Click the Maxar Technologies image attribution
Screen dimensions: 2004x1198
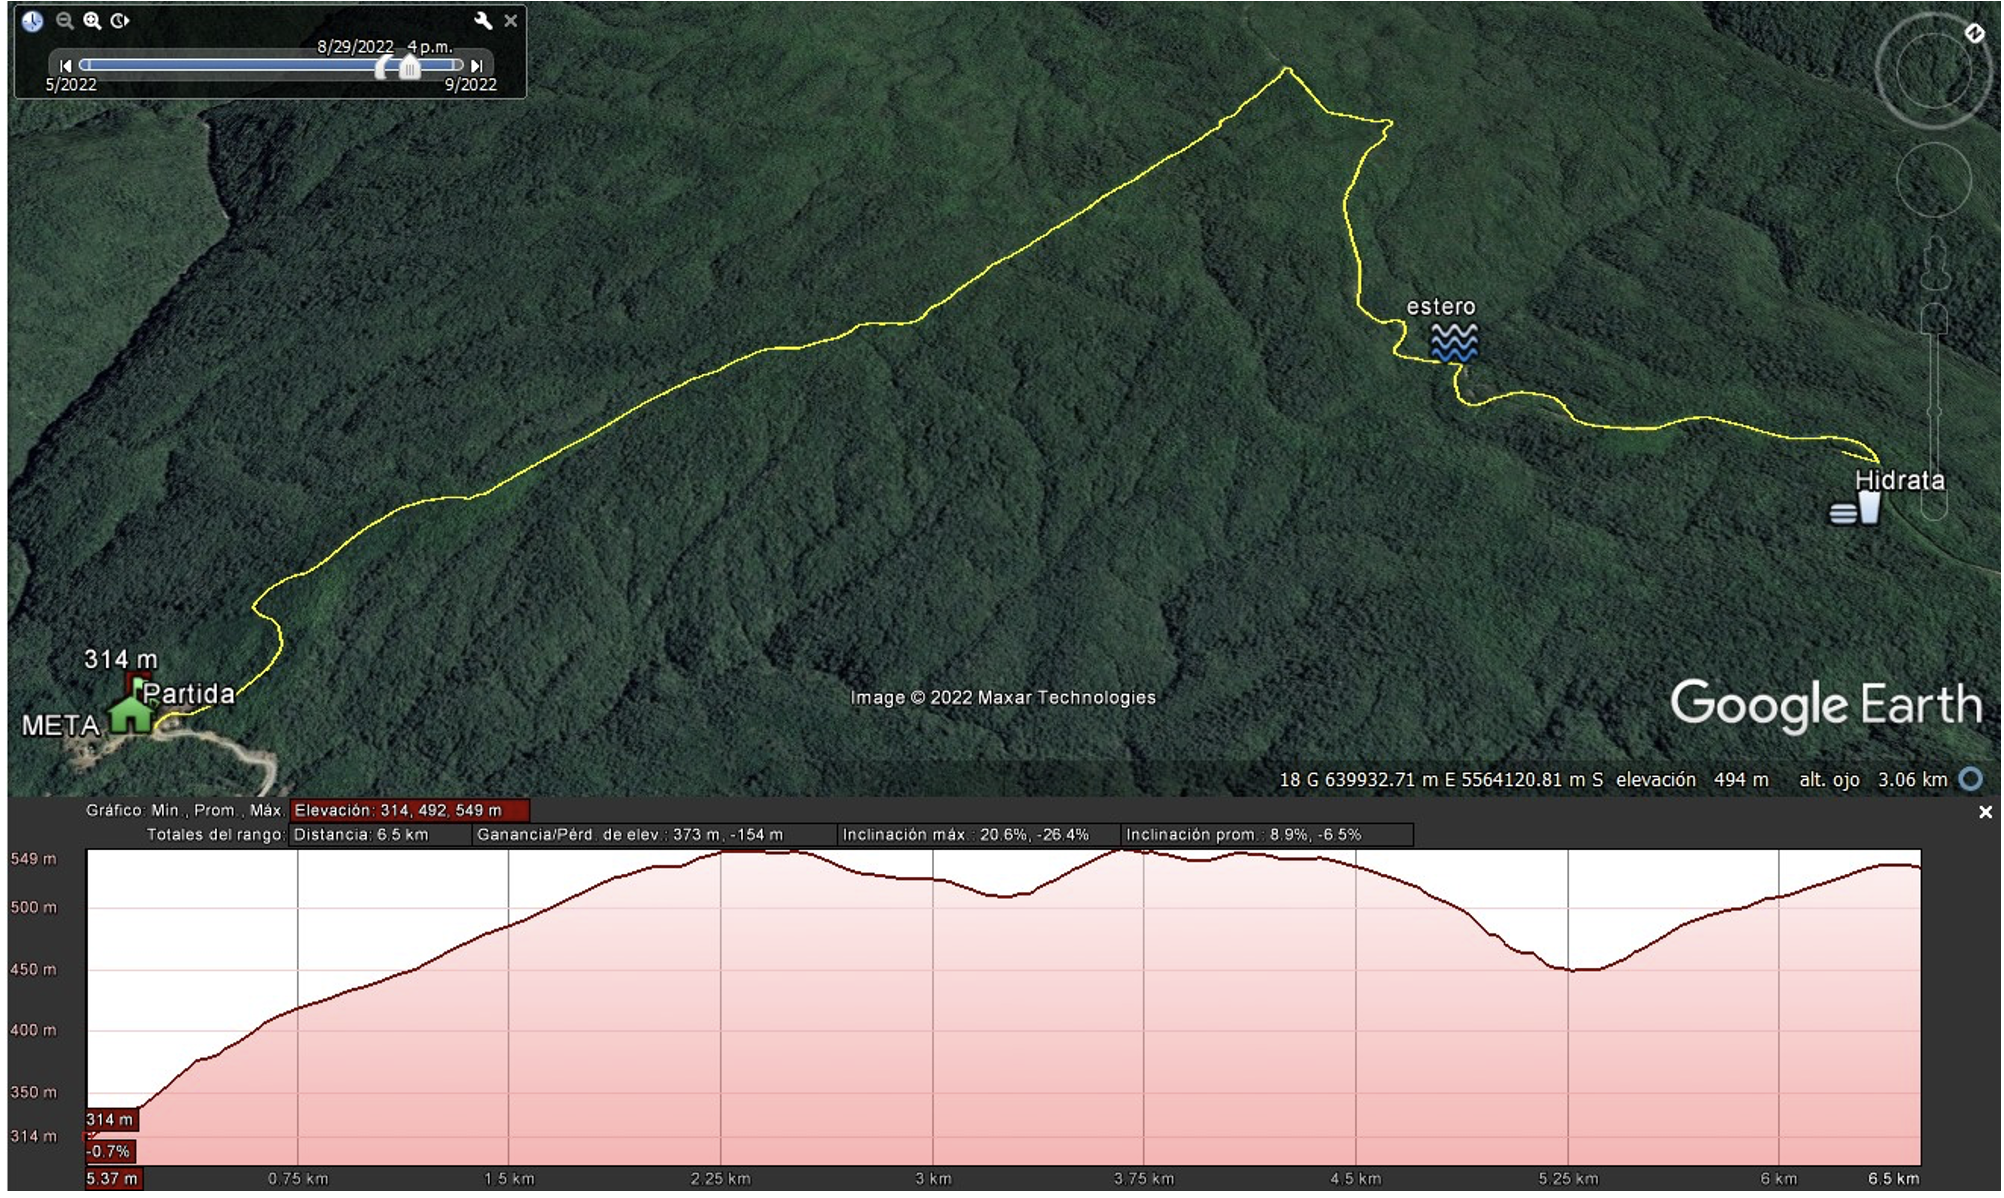click(x=1003, y=698)
